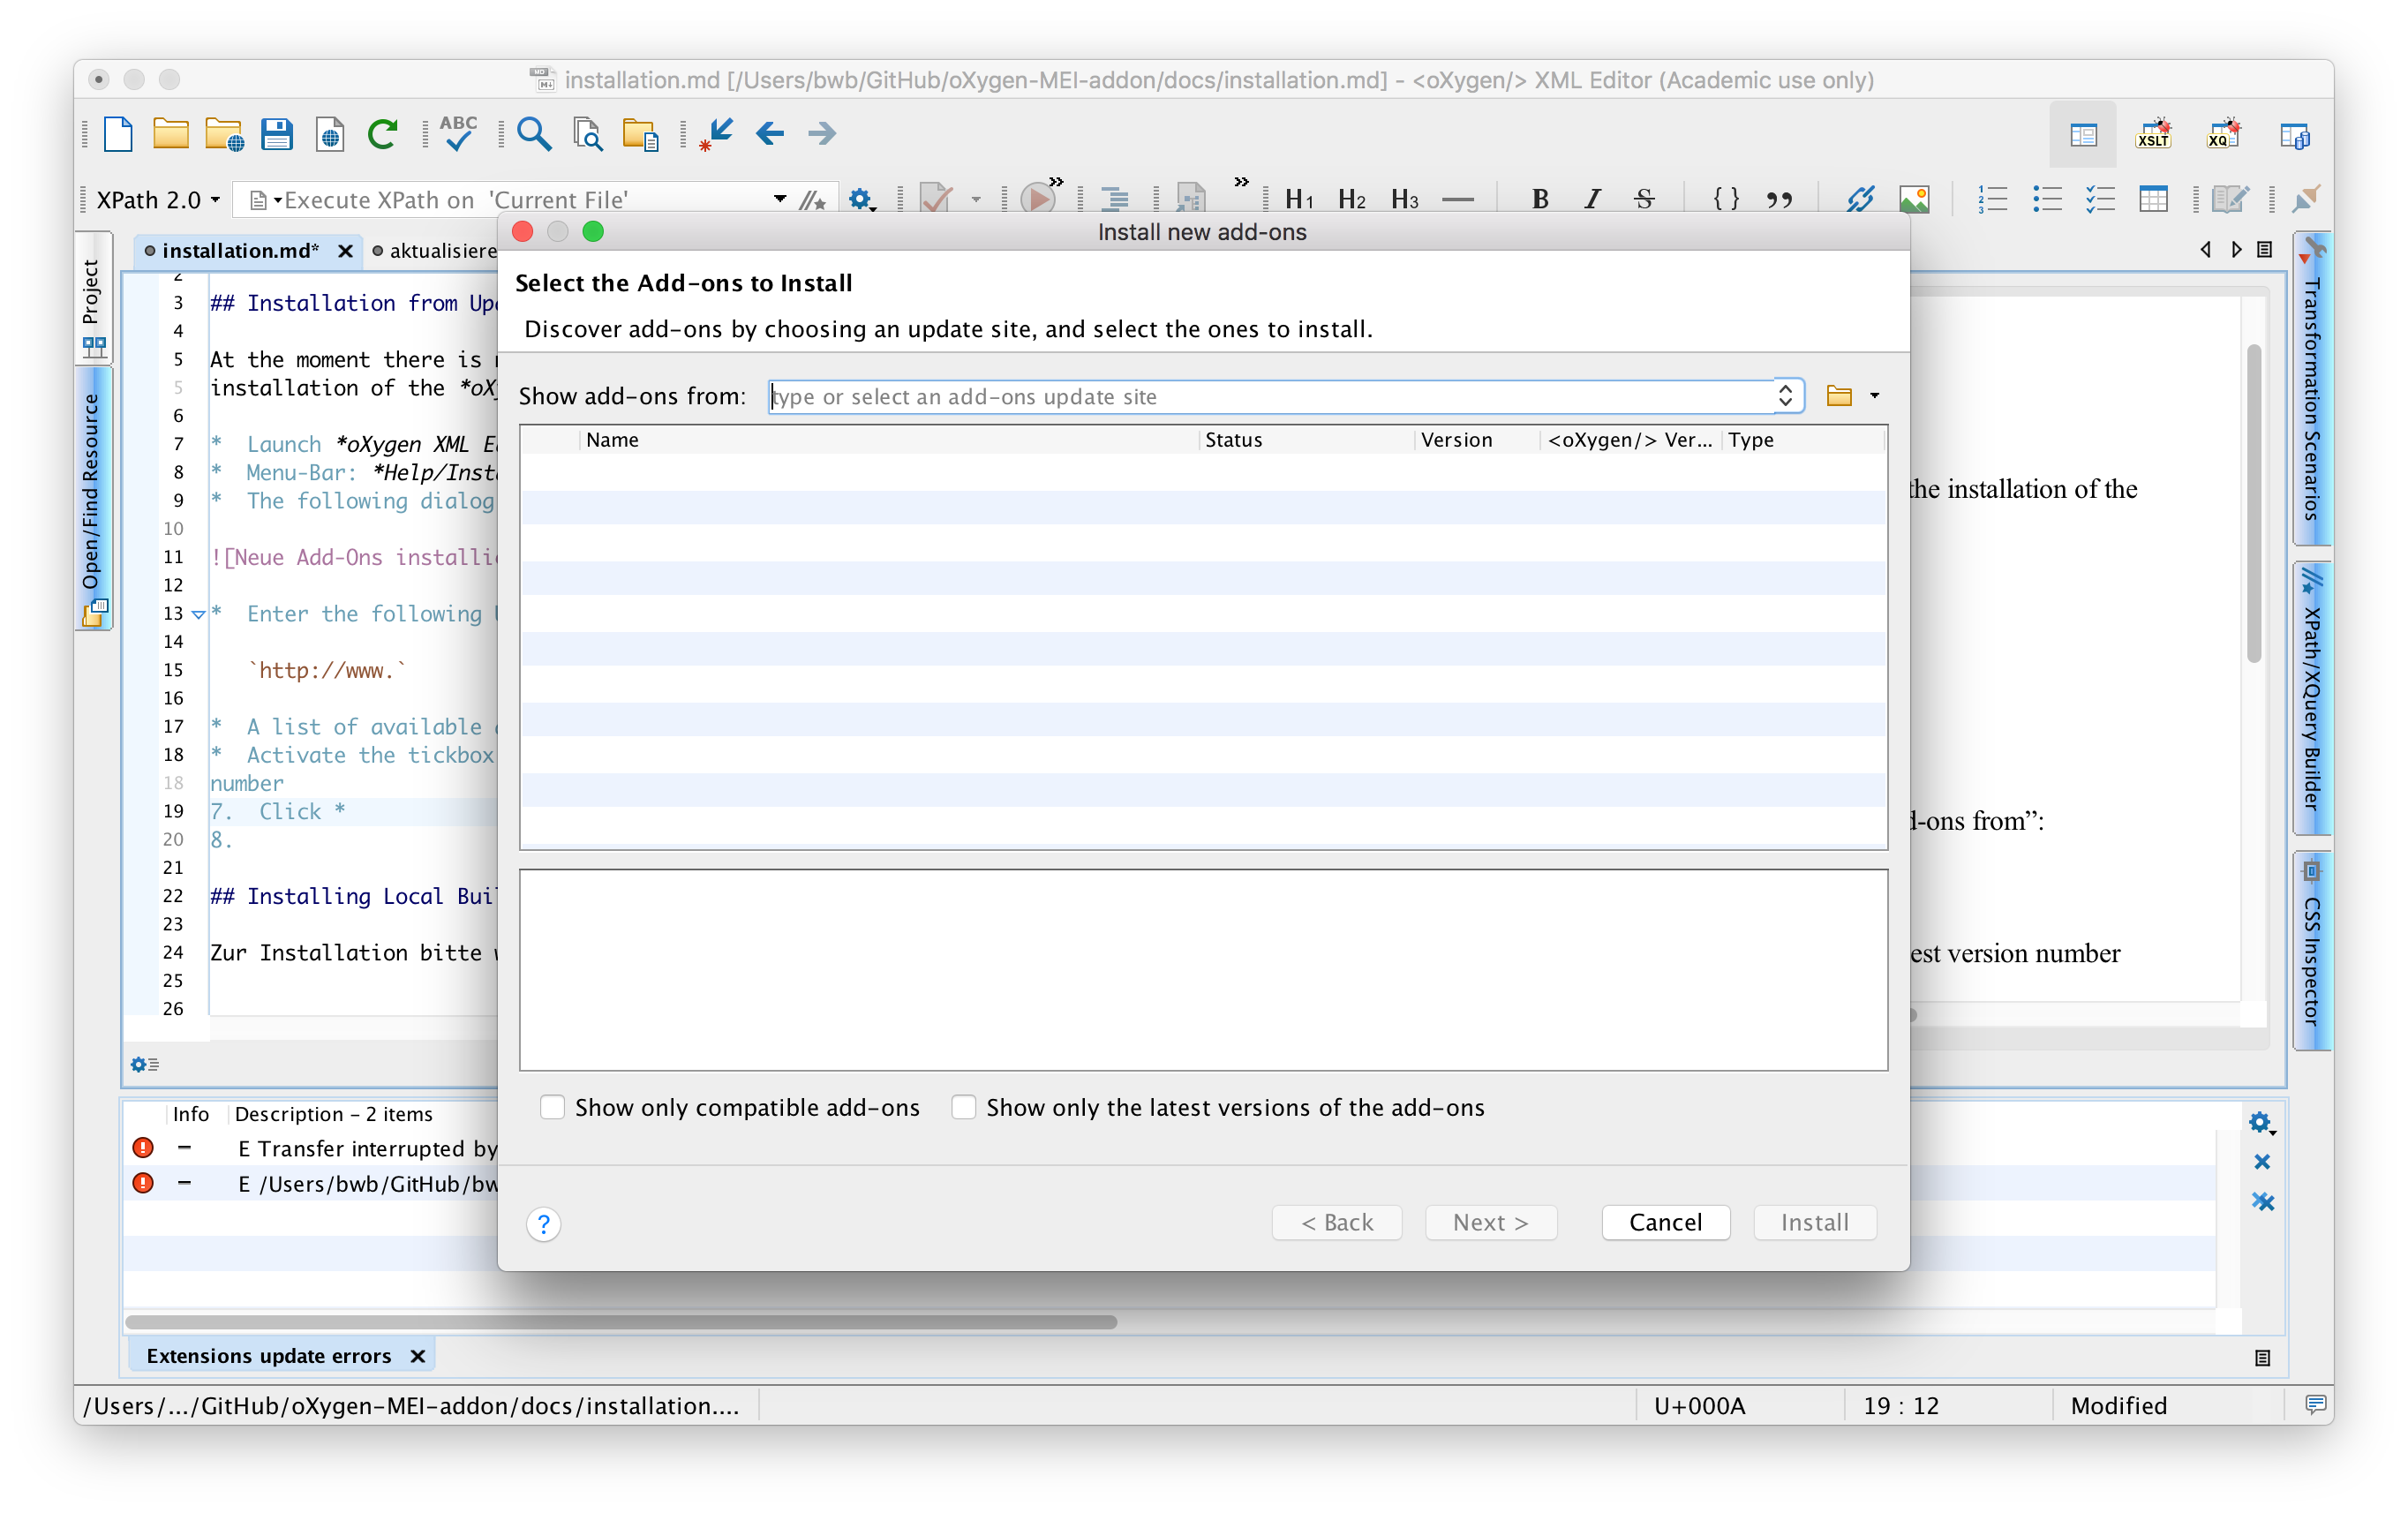Screen dimensions: 2408x1513
Task: Enable Show only compatible add-ons checkbox
Action: tap(553, 1107)
